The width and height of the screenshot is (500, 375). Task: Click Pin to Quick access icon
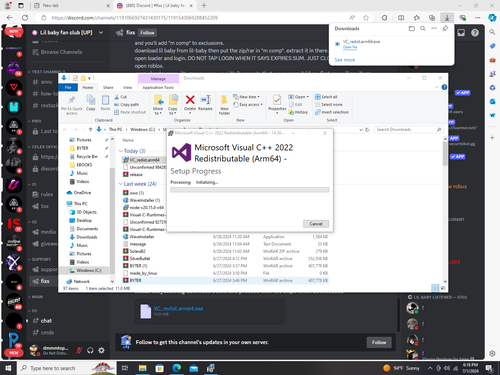(71, 100)
